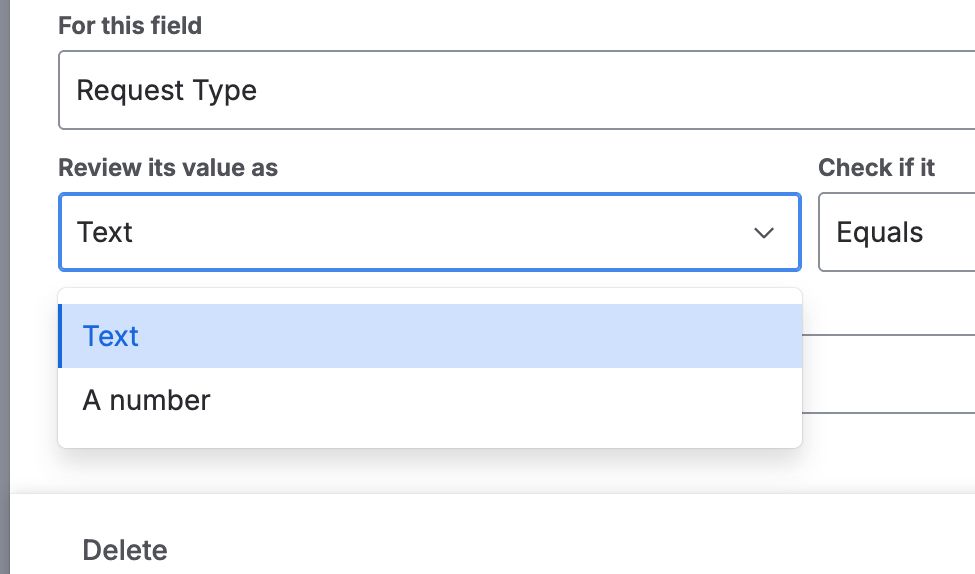
Task: Click the "Request Type" text in the field box
Action: coord(167,91)
